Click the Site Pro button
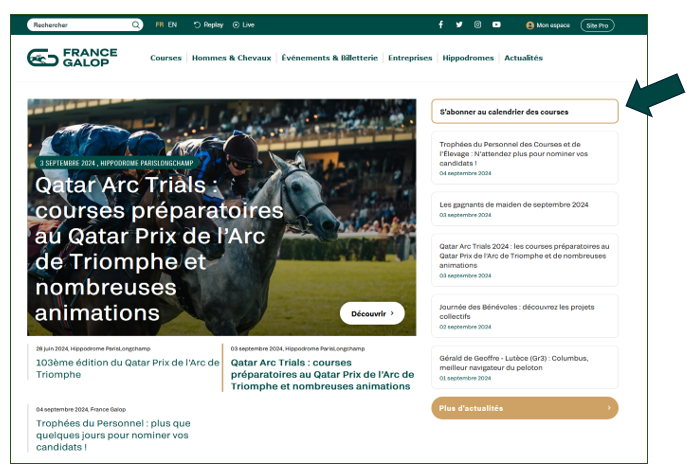The image size is (691, 475). [597, 26]
